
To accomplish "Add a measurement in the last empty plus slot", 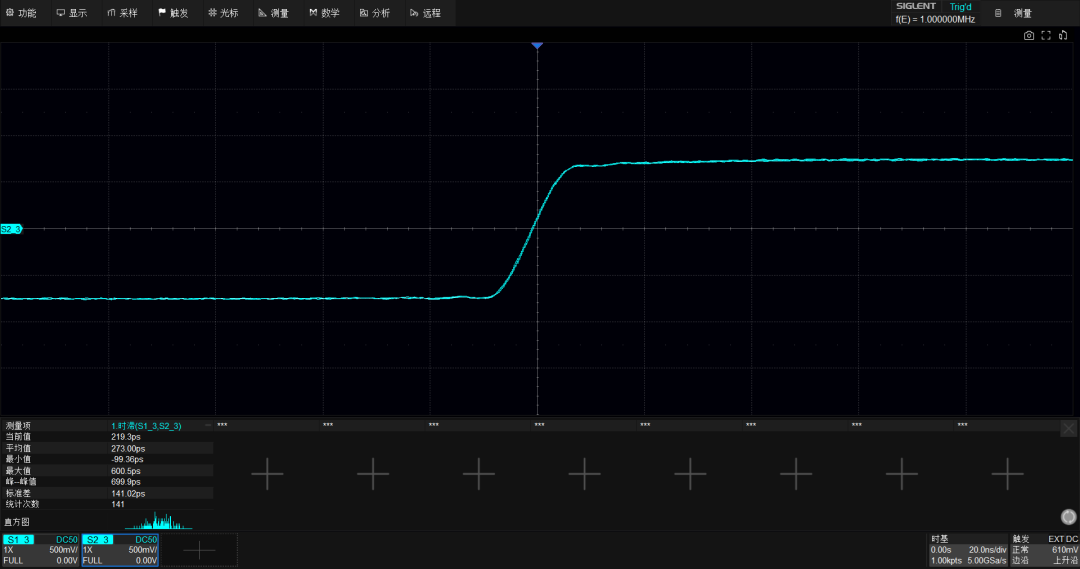I will pos(1007,474).
